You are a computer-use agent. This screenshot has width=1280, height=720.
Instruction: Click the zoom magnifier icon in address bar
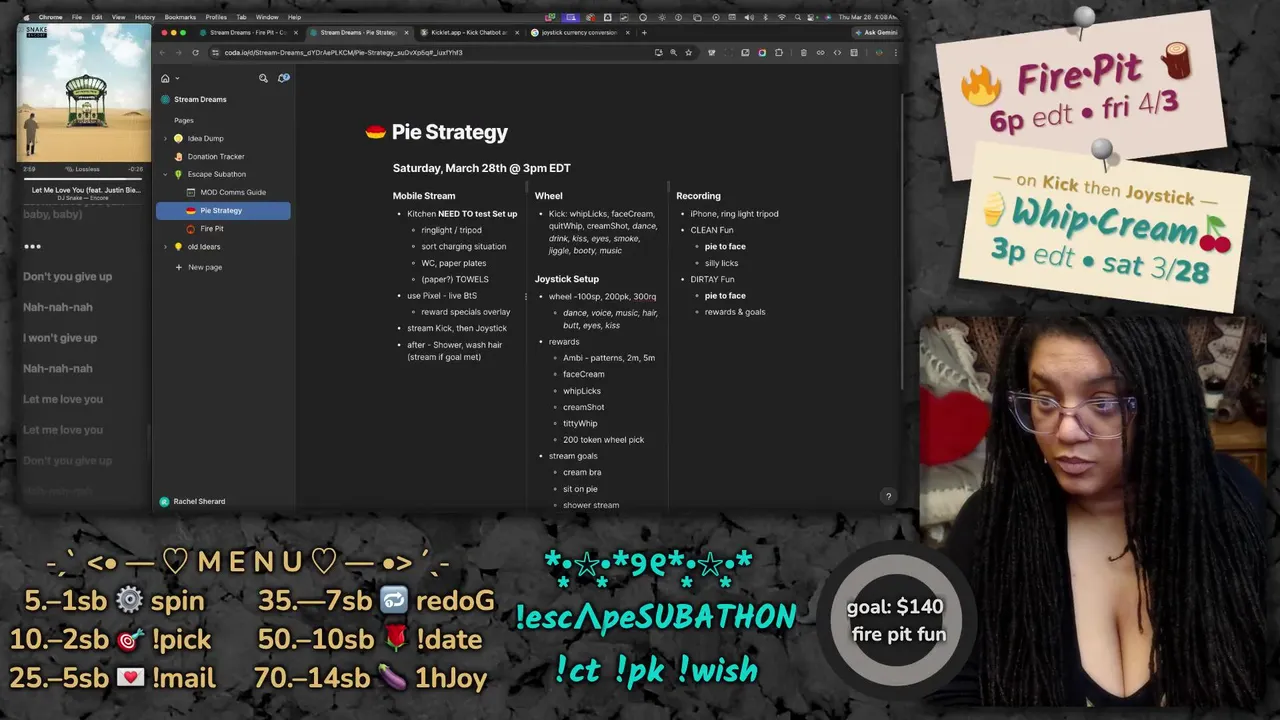pyautogui.click(x=673, y=52)
